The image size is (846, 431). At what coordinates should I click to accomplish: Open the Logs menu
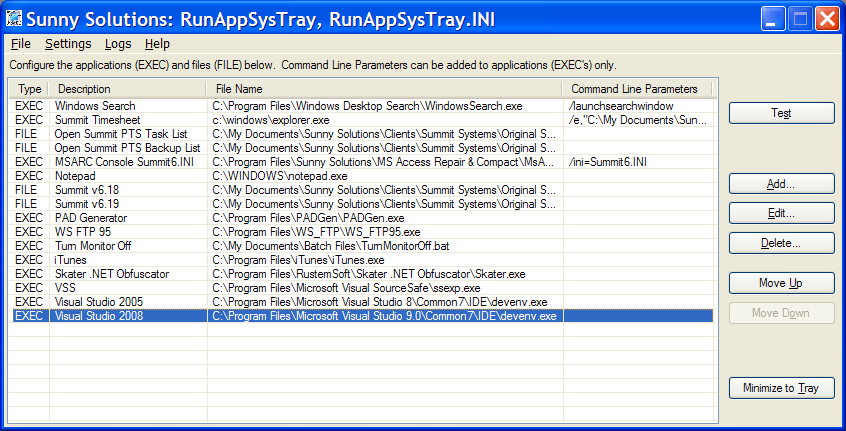tap(118, 44)
